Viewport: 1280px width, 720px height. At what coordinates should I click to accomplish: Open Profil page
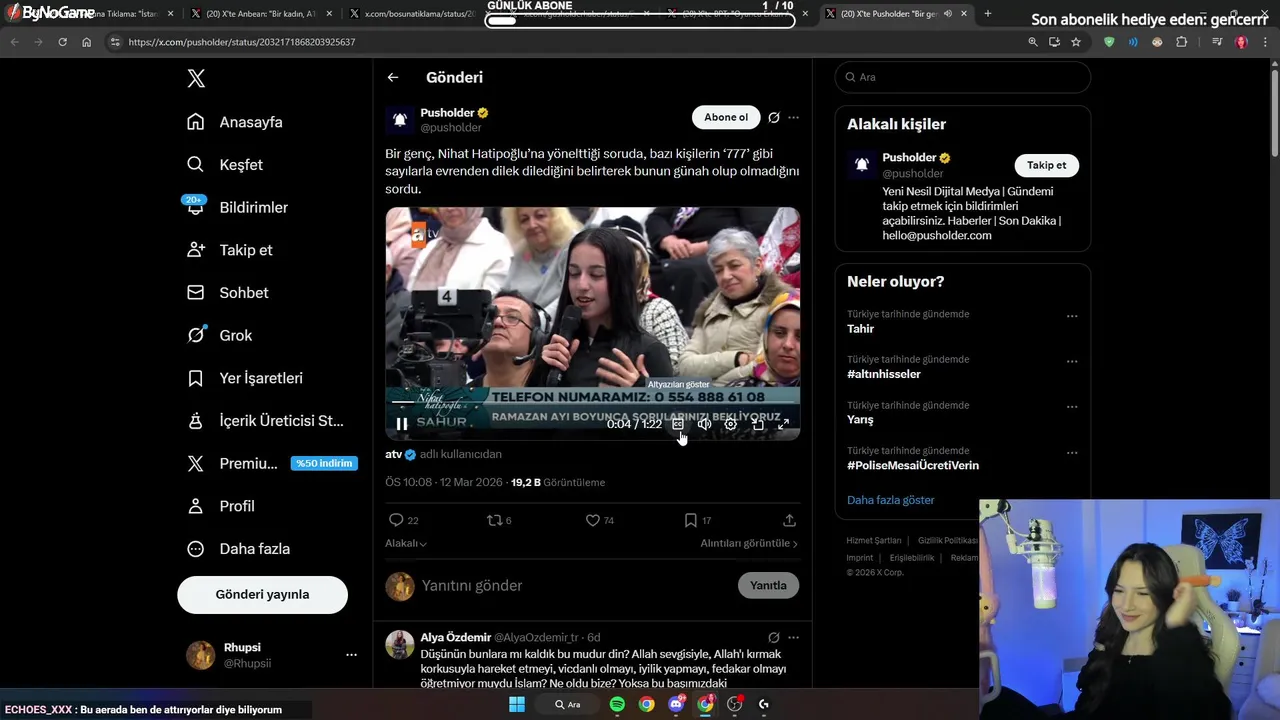[x=222, y=506]
